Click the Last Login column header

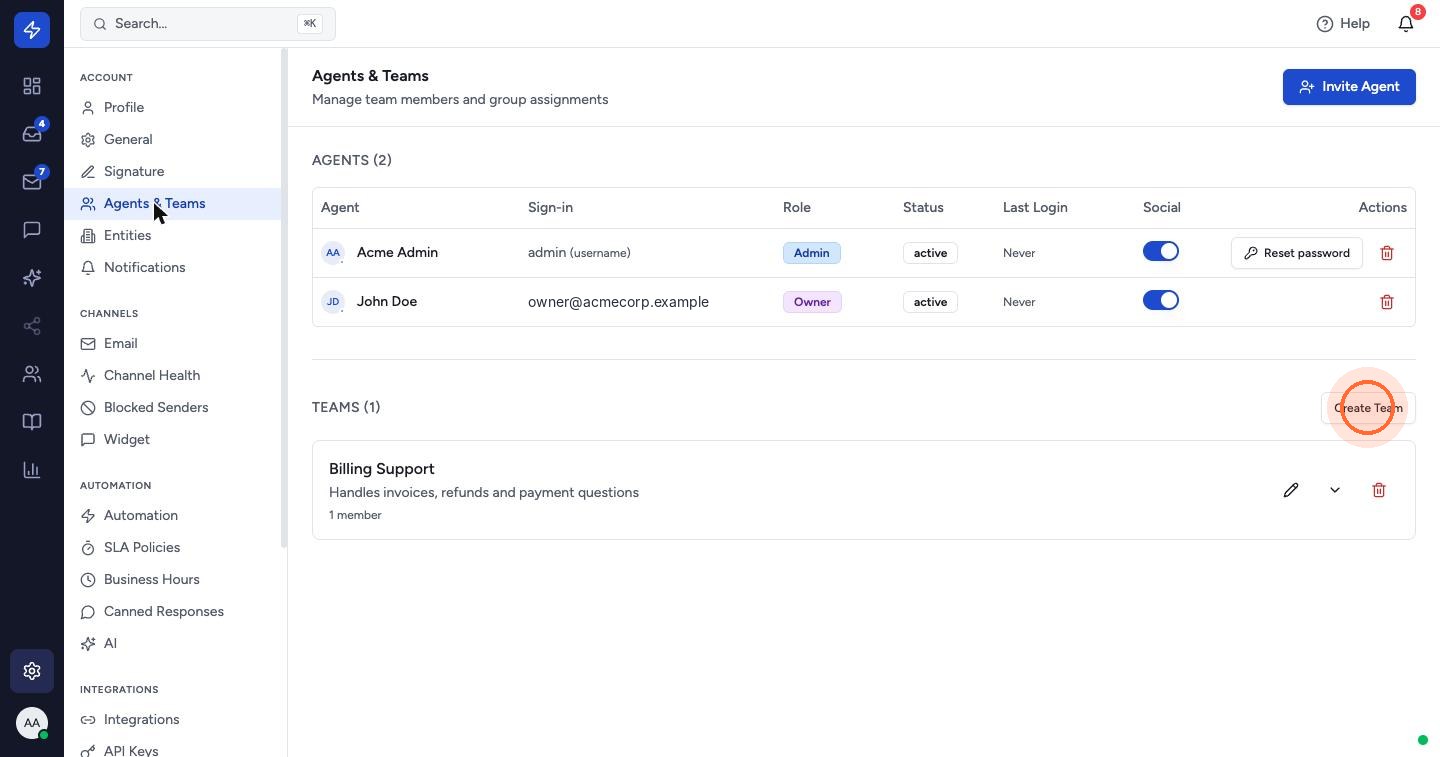click(x=1035, y=208)
